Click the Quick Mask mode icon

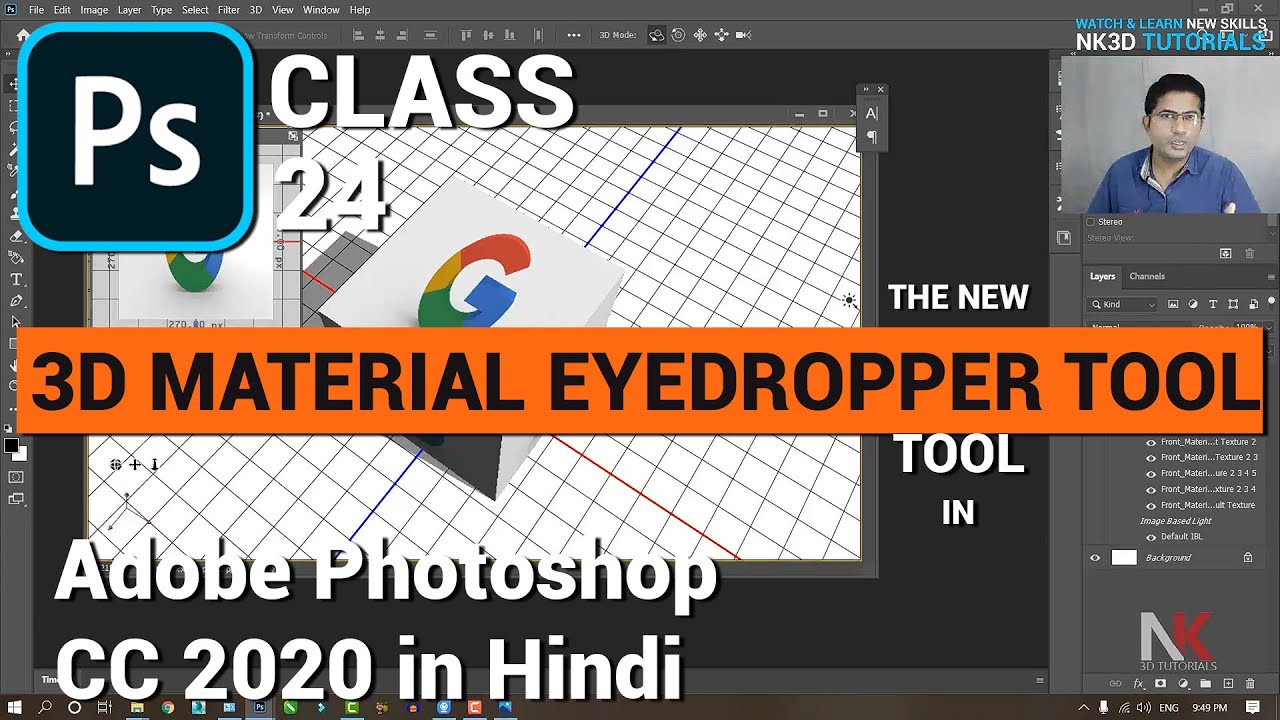(x=15, y=478)
